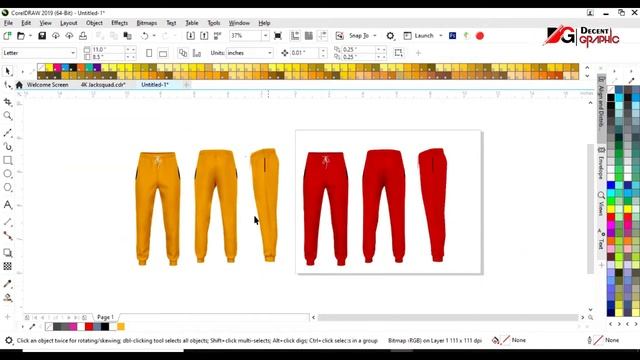Click the Page 1 tab

[105, 317]
